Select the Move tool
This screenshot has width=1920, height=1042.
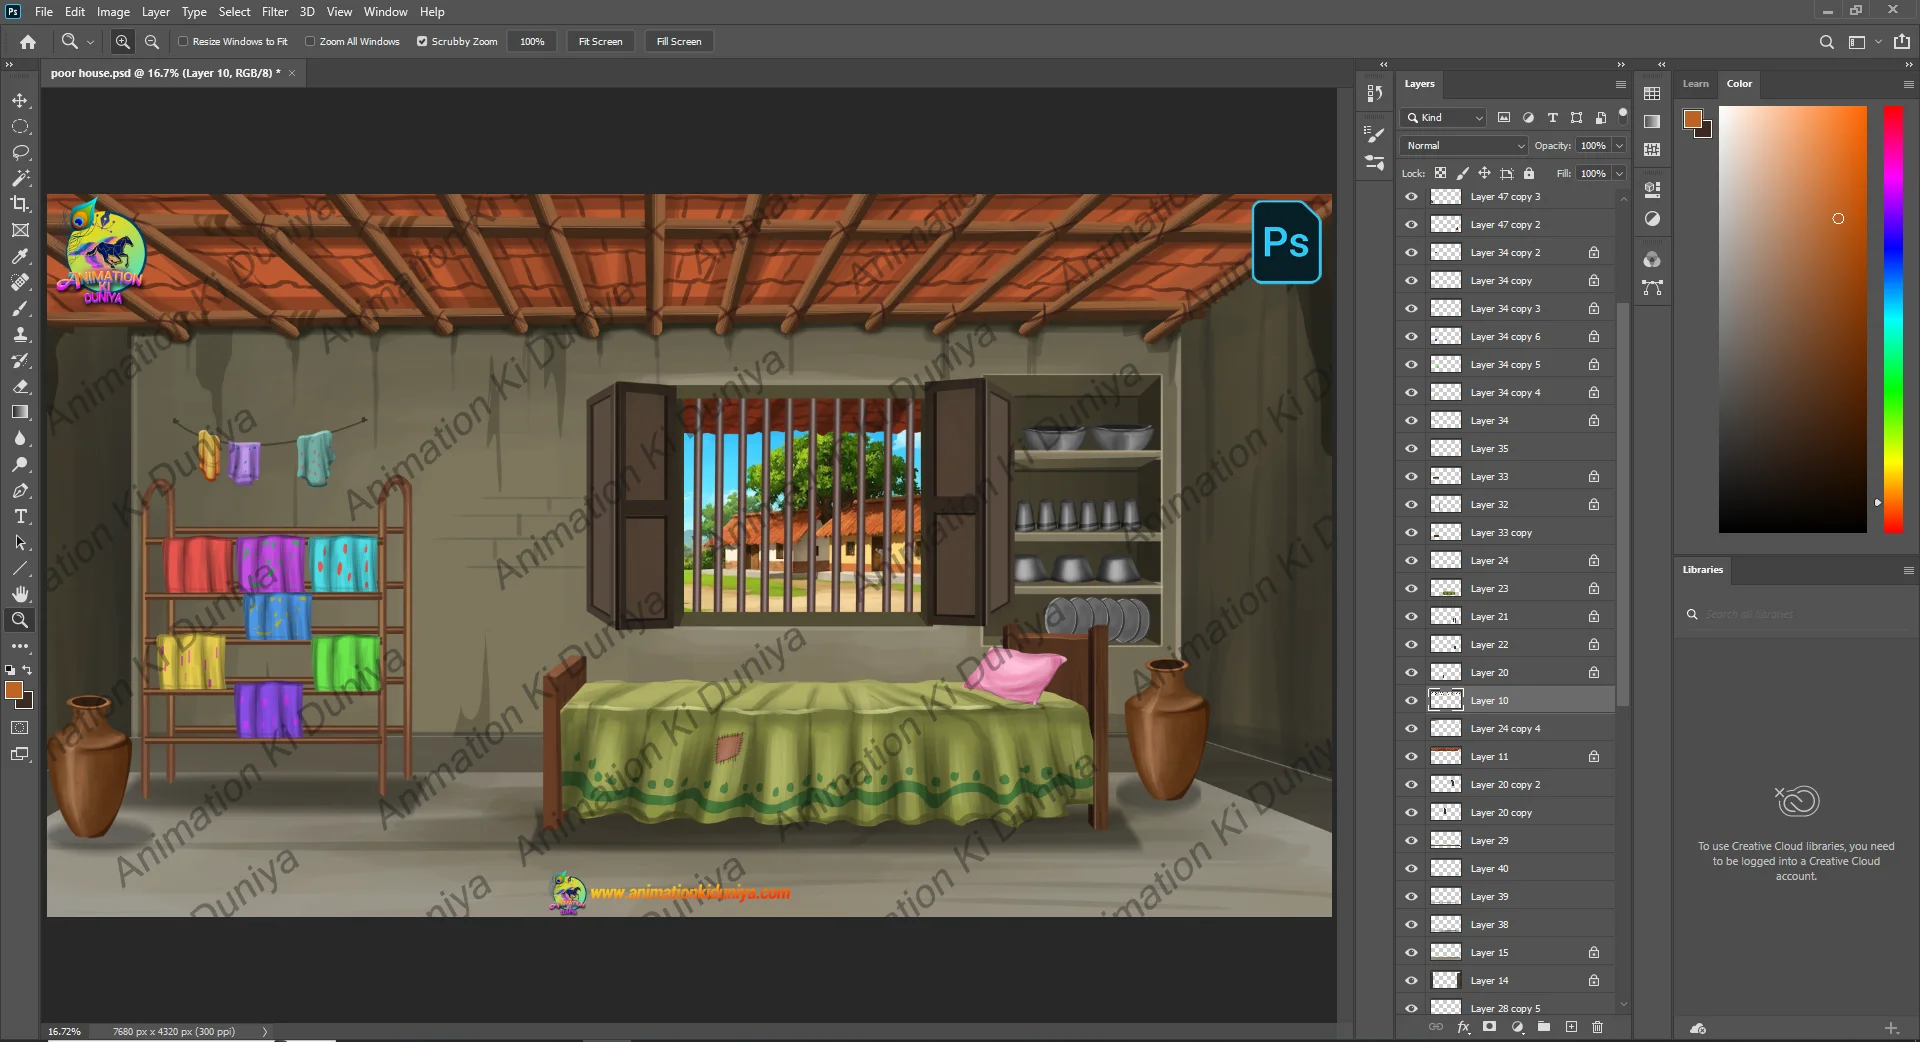click(x=20, y=101)
